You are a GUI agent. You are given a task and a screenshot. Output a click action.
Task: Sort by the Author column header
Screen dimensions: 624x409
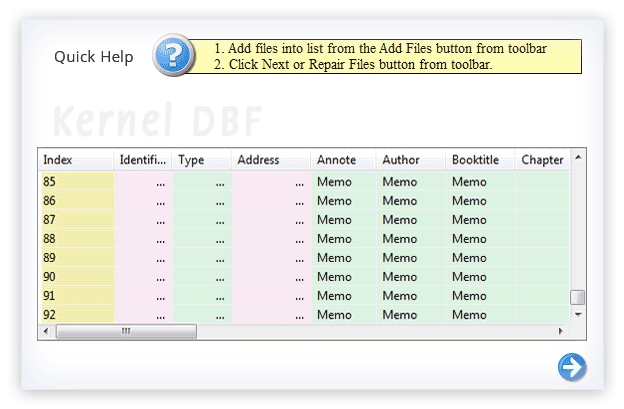(x=411, y=160)
